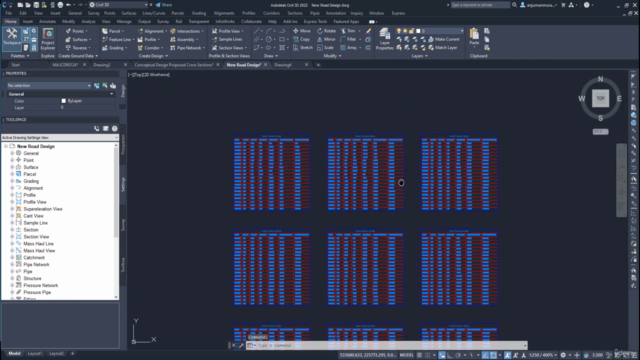Toggle ortho mode in status bar
The image size is (640, 360).
pyautogui.click(x=450, y=355)
